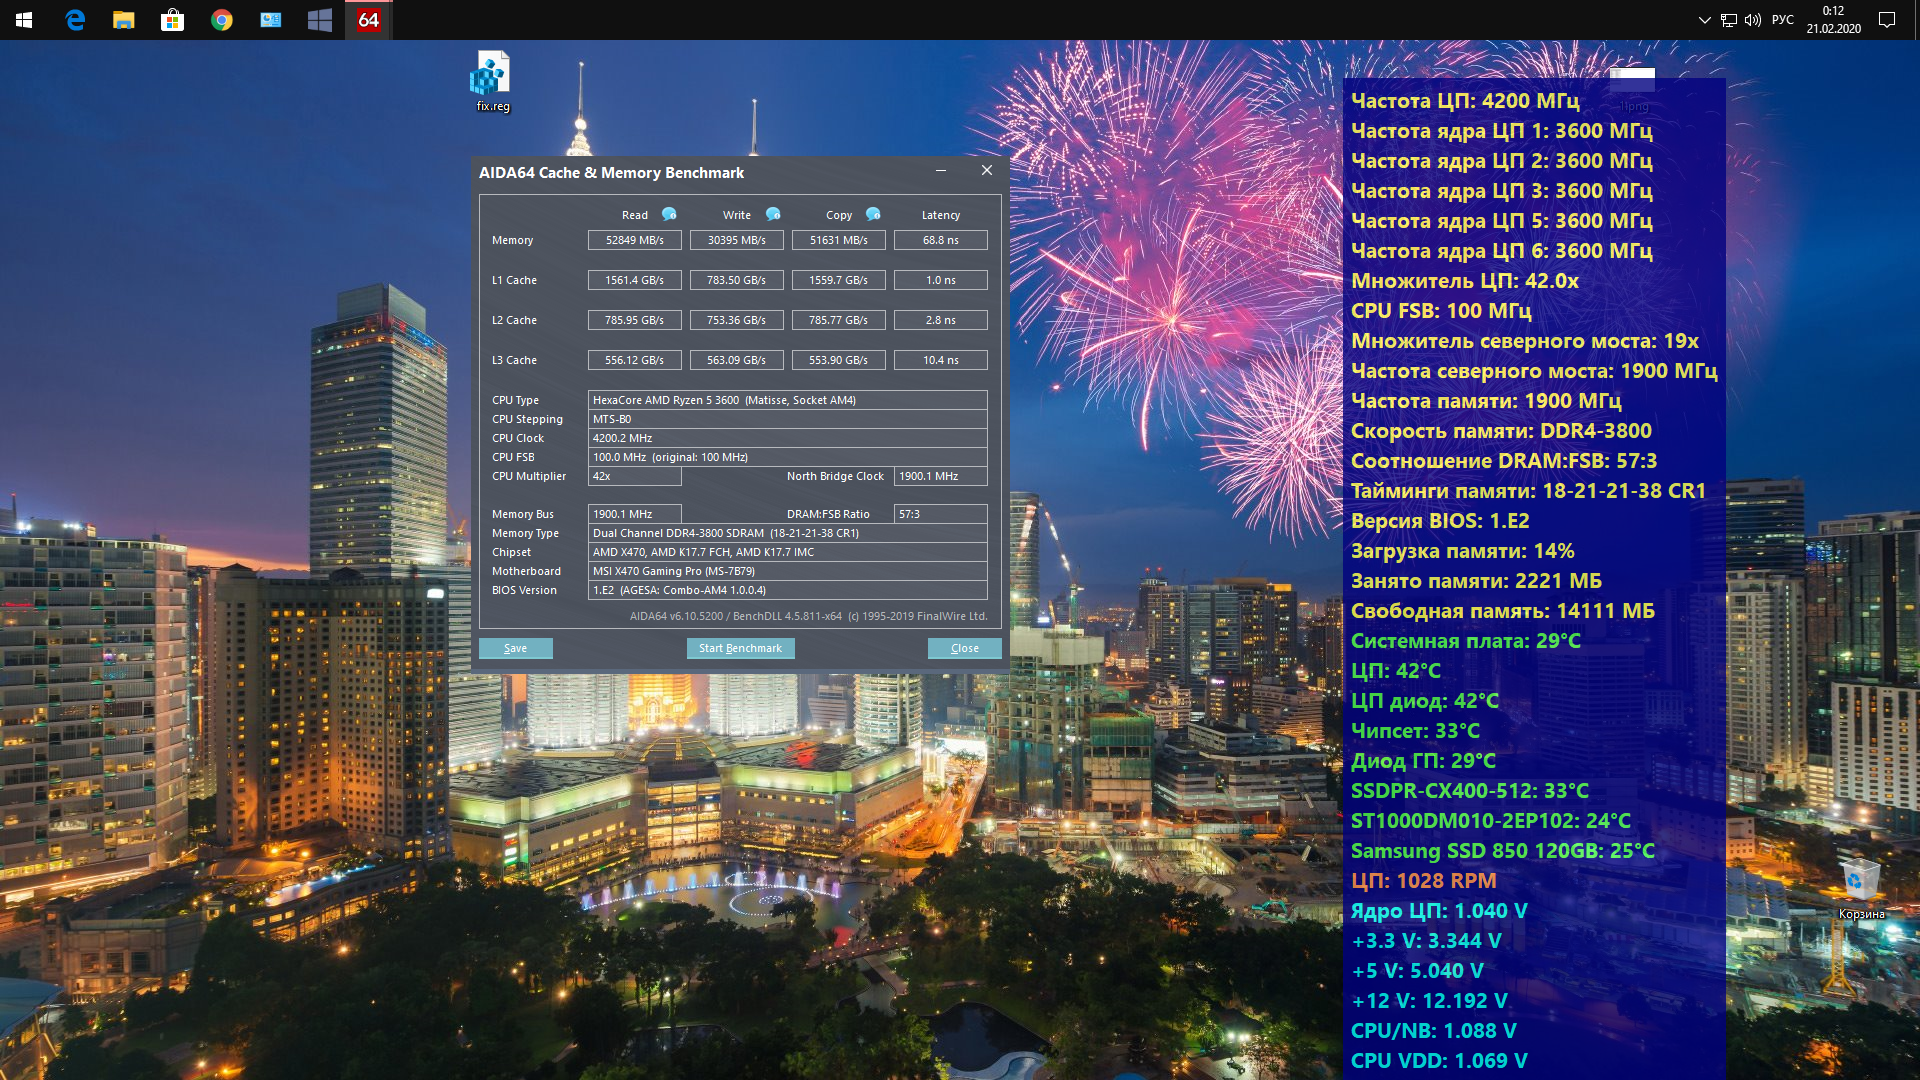This screenshot has height=1080, width=1920.
Task: Open the clock and date flyout
Action: point(1833,20)
